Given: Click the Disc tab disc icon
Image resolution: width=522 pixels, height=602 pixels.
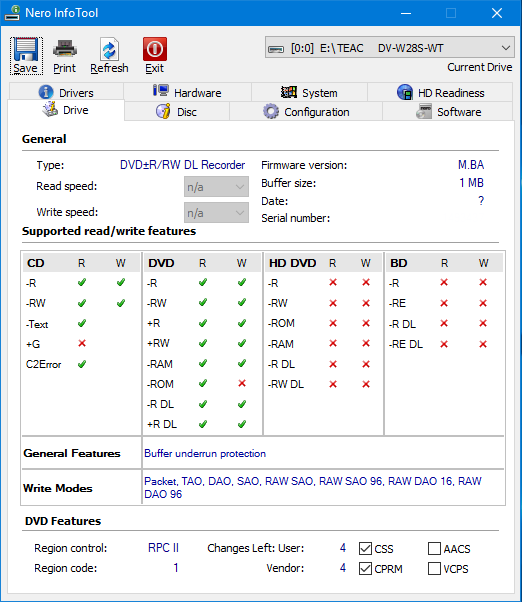Looking at the screenshot, I should (163, 112).
